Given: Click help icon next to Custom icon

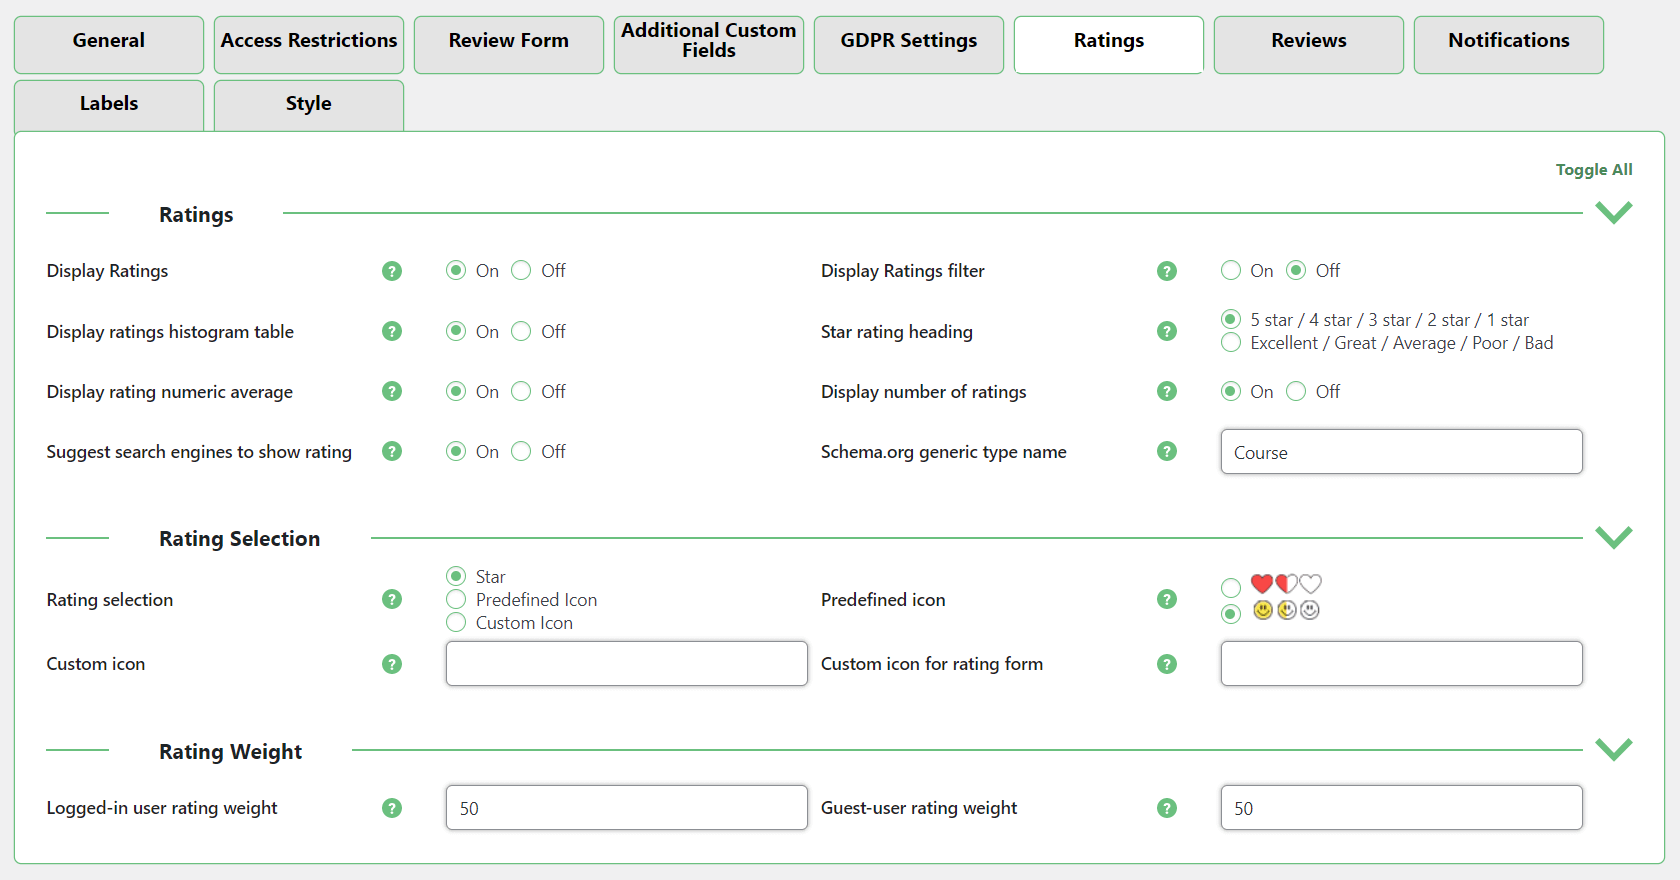Looking at the screenshot, I should (x=392, y=664).
